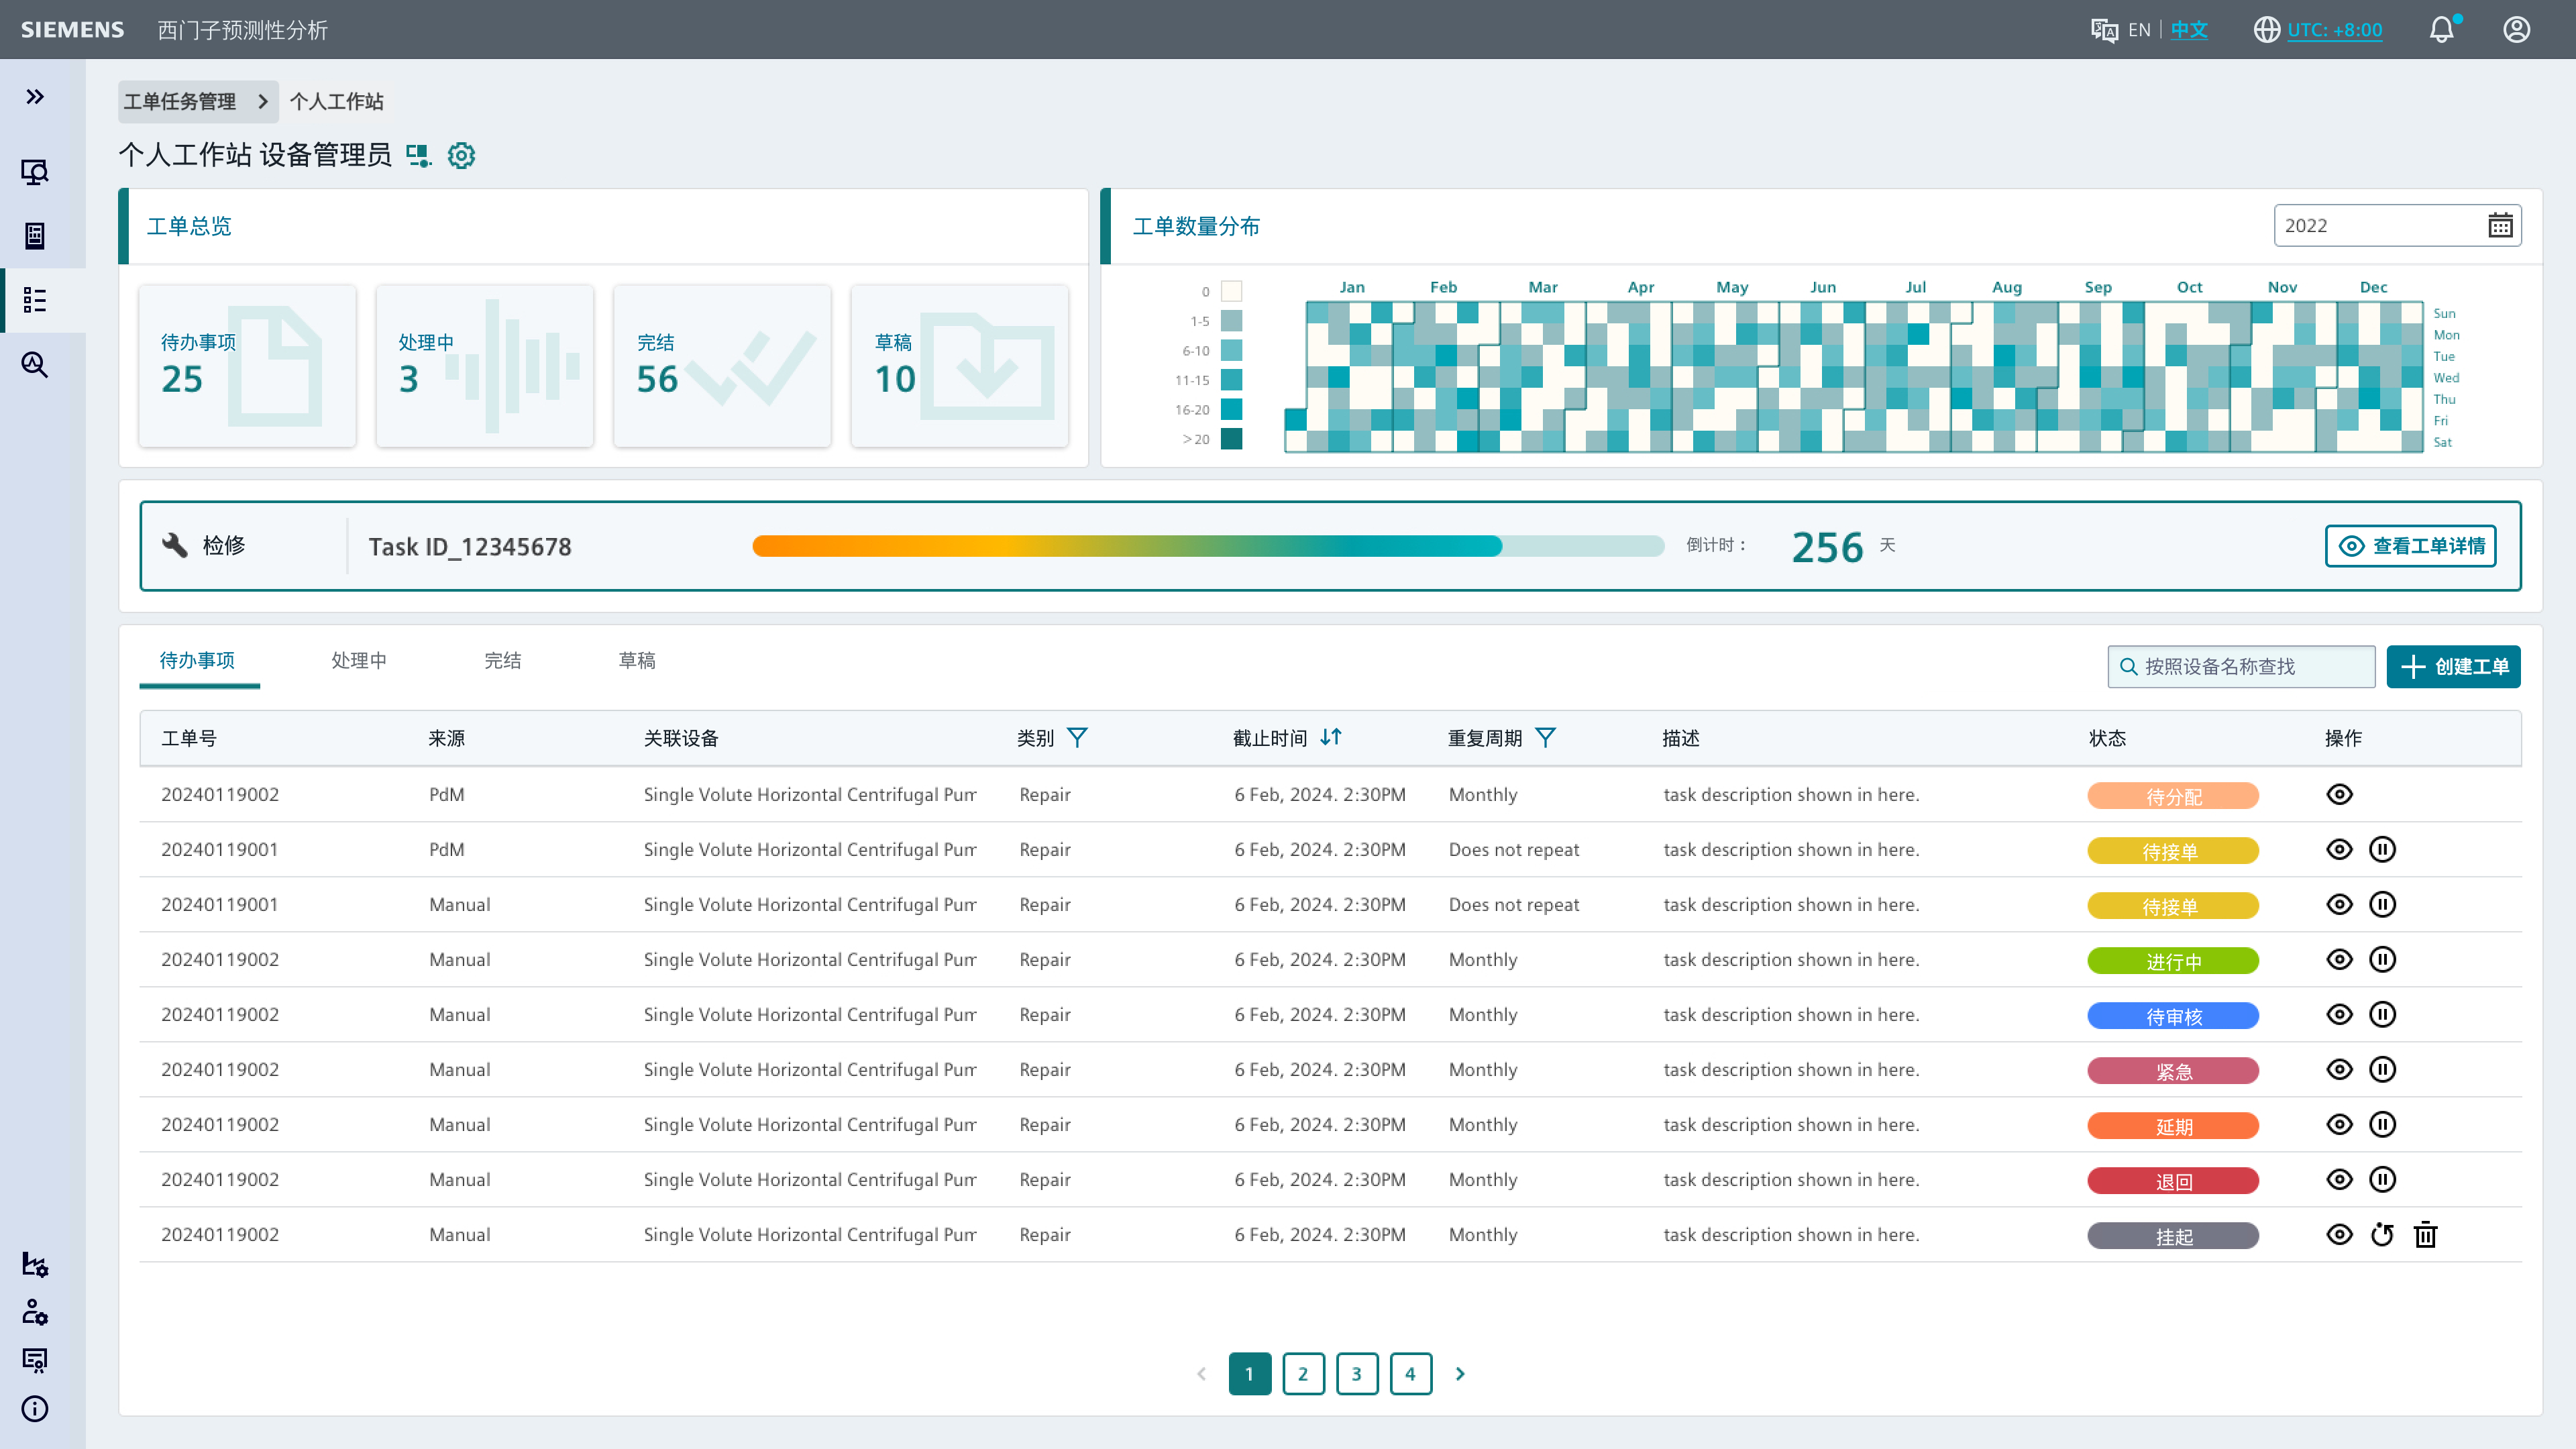Open the monitoring screen icon in sidebar
This screenshot has width=2576, height=1449.
[x=35, y=172]
